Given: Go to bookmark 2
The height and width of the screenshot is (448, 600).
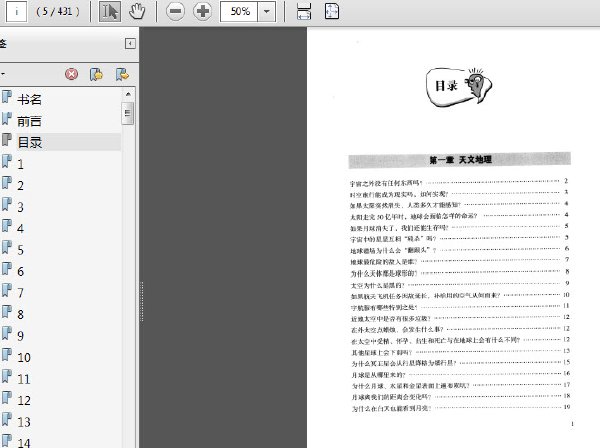Looking at the screenshot, I should pyautogui.click(x=20, y=186).
